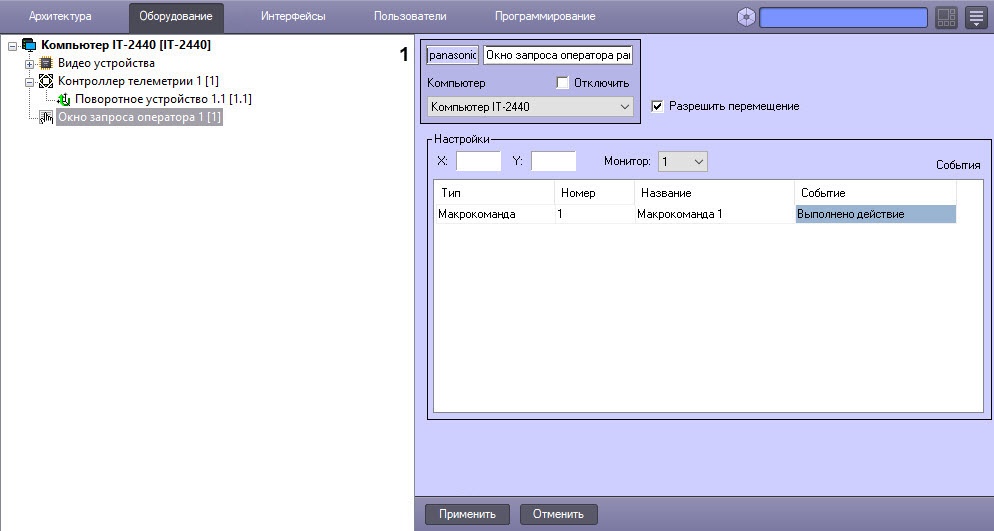Click the Видео устройства chip icon

(x=46, y=63)
